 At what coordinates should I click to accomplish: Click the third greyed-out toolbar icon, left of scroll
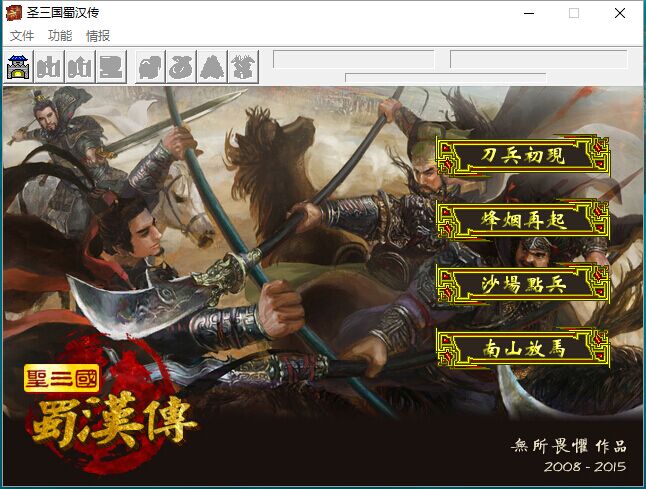80,67
